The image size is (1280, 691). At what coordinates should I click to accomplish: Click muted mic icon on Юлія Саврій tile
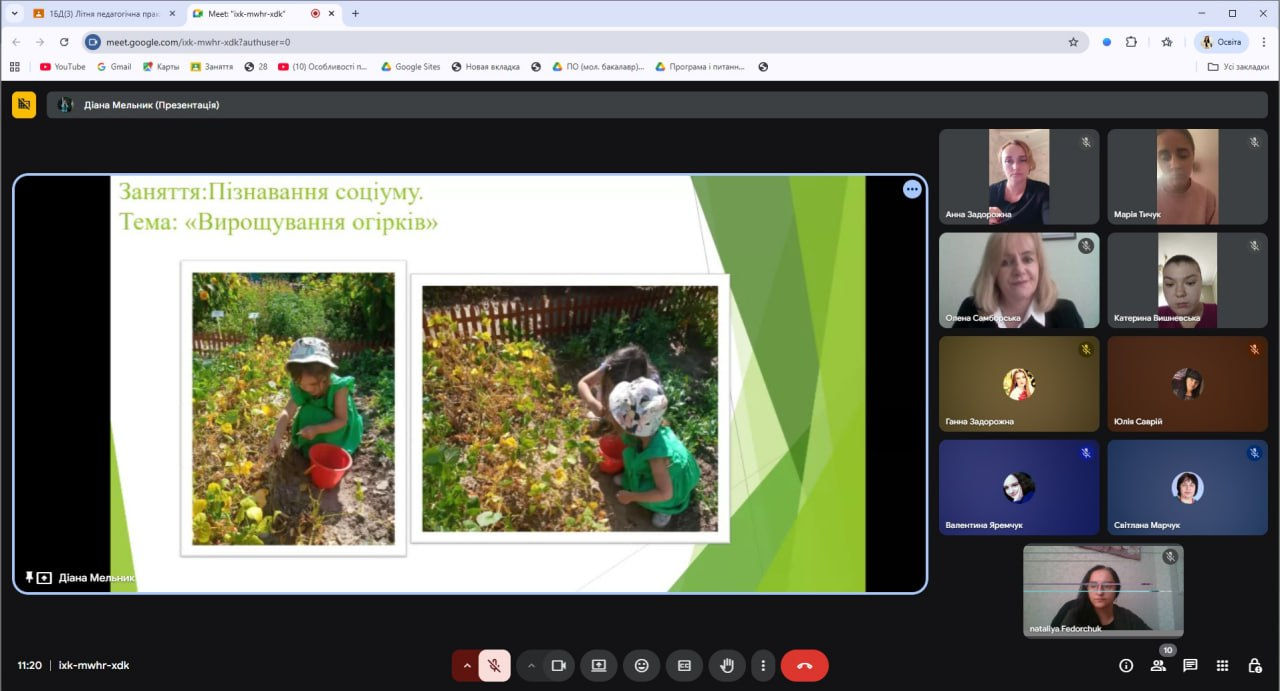1254,350
